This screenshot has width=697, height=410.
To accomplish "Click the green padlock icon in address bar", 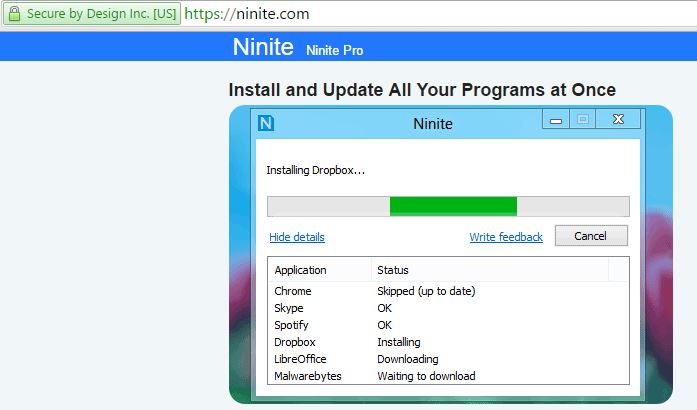I will (x=14, y=14).
